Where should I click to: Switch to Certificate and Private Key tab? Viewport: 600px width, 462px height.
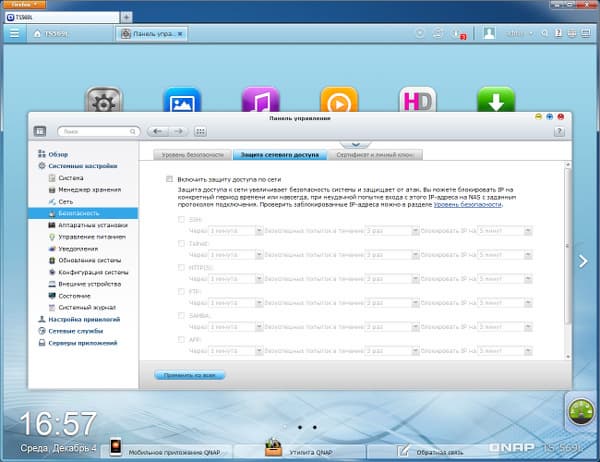coord(375,155)
